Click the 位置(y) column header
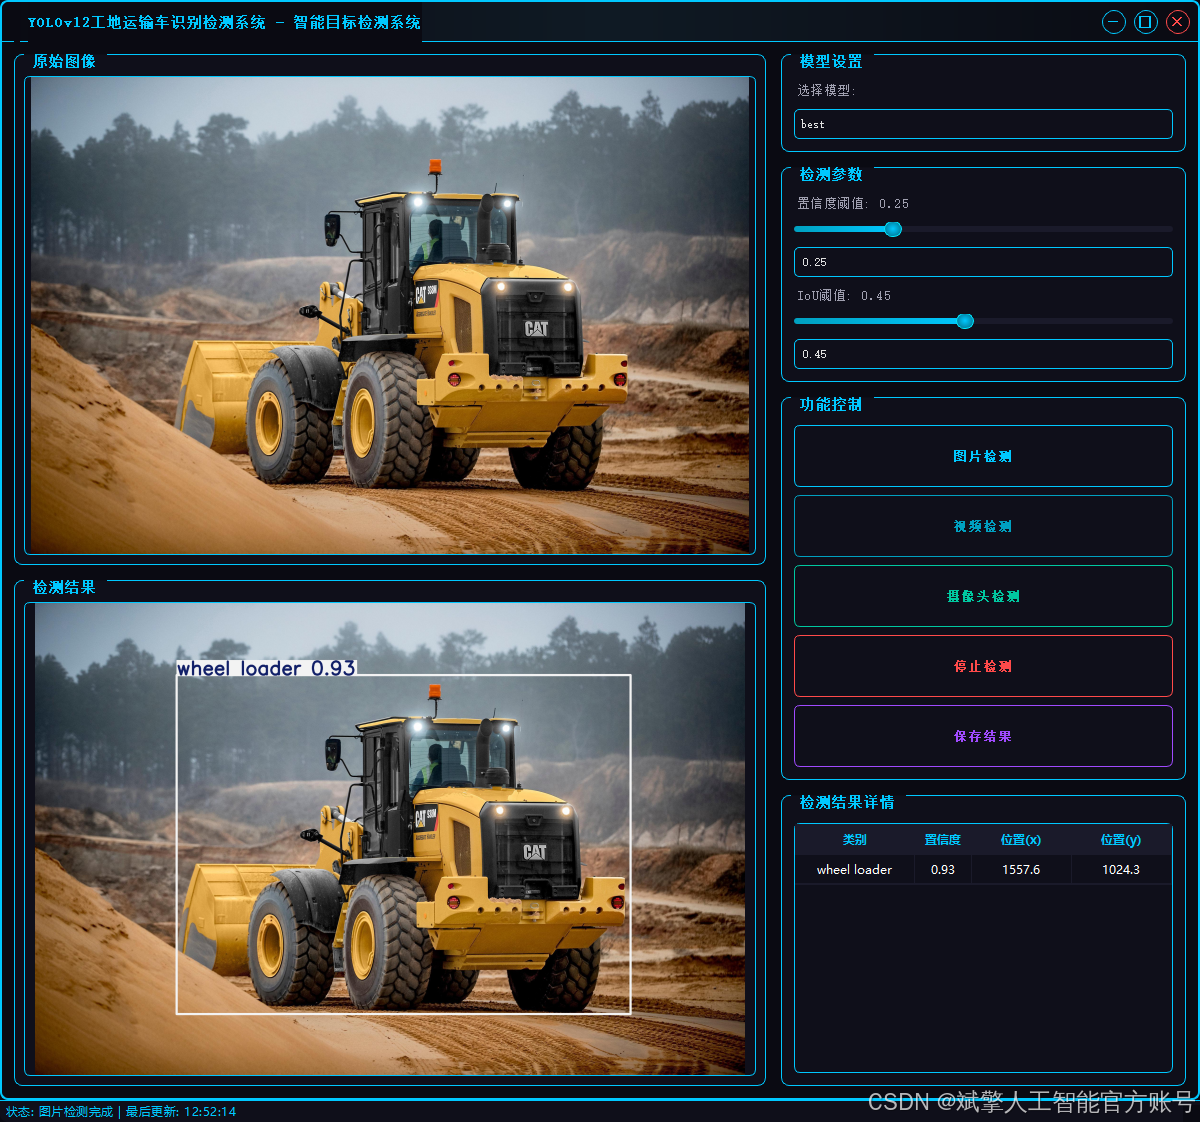1200x1122 pixels. (x=1121, y=840)
